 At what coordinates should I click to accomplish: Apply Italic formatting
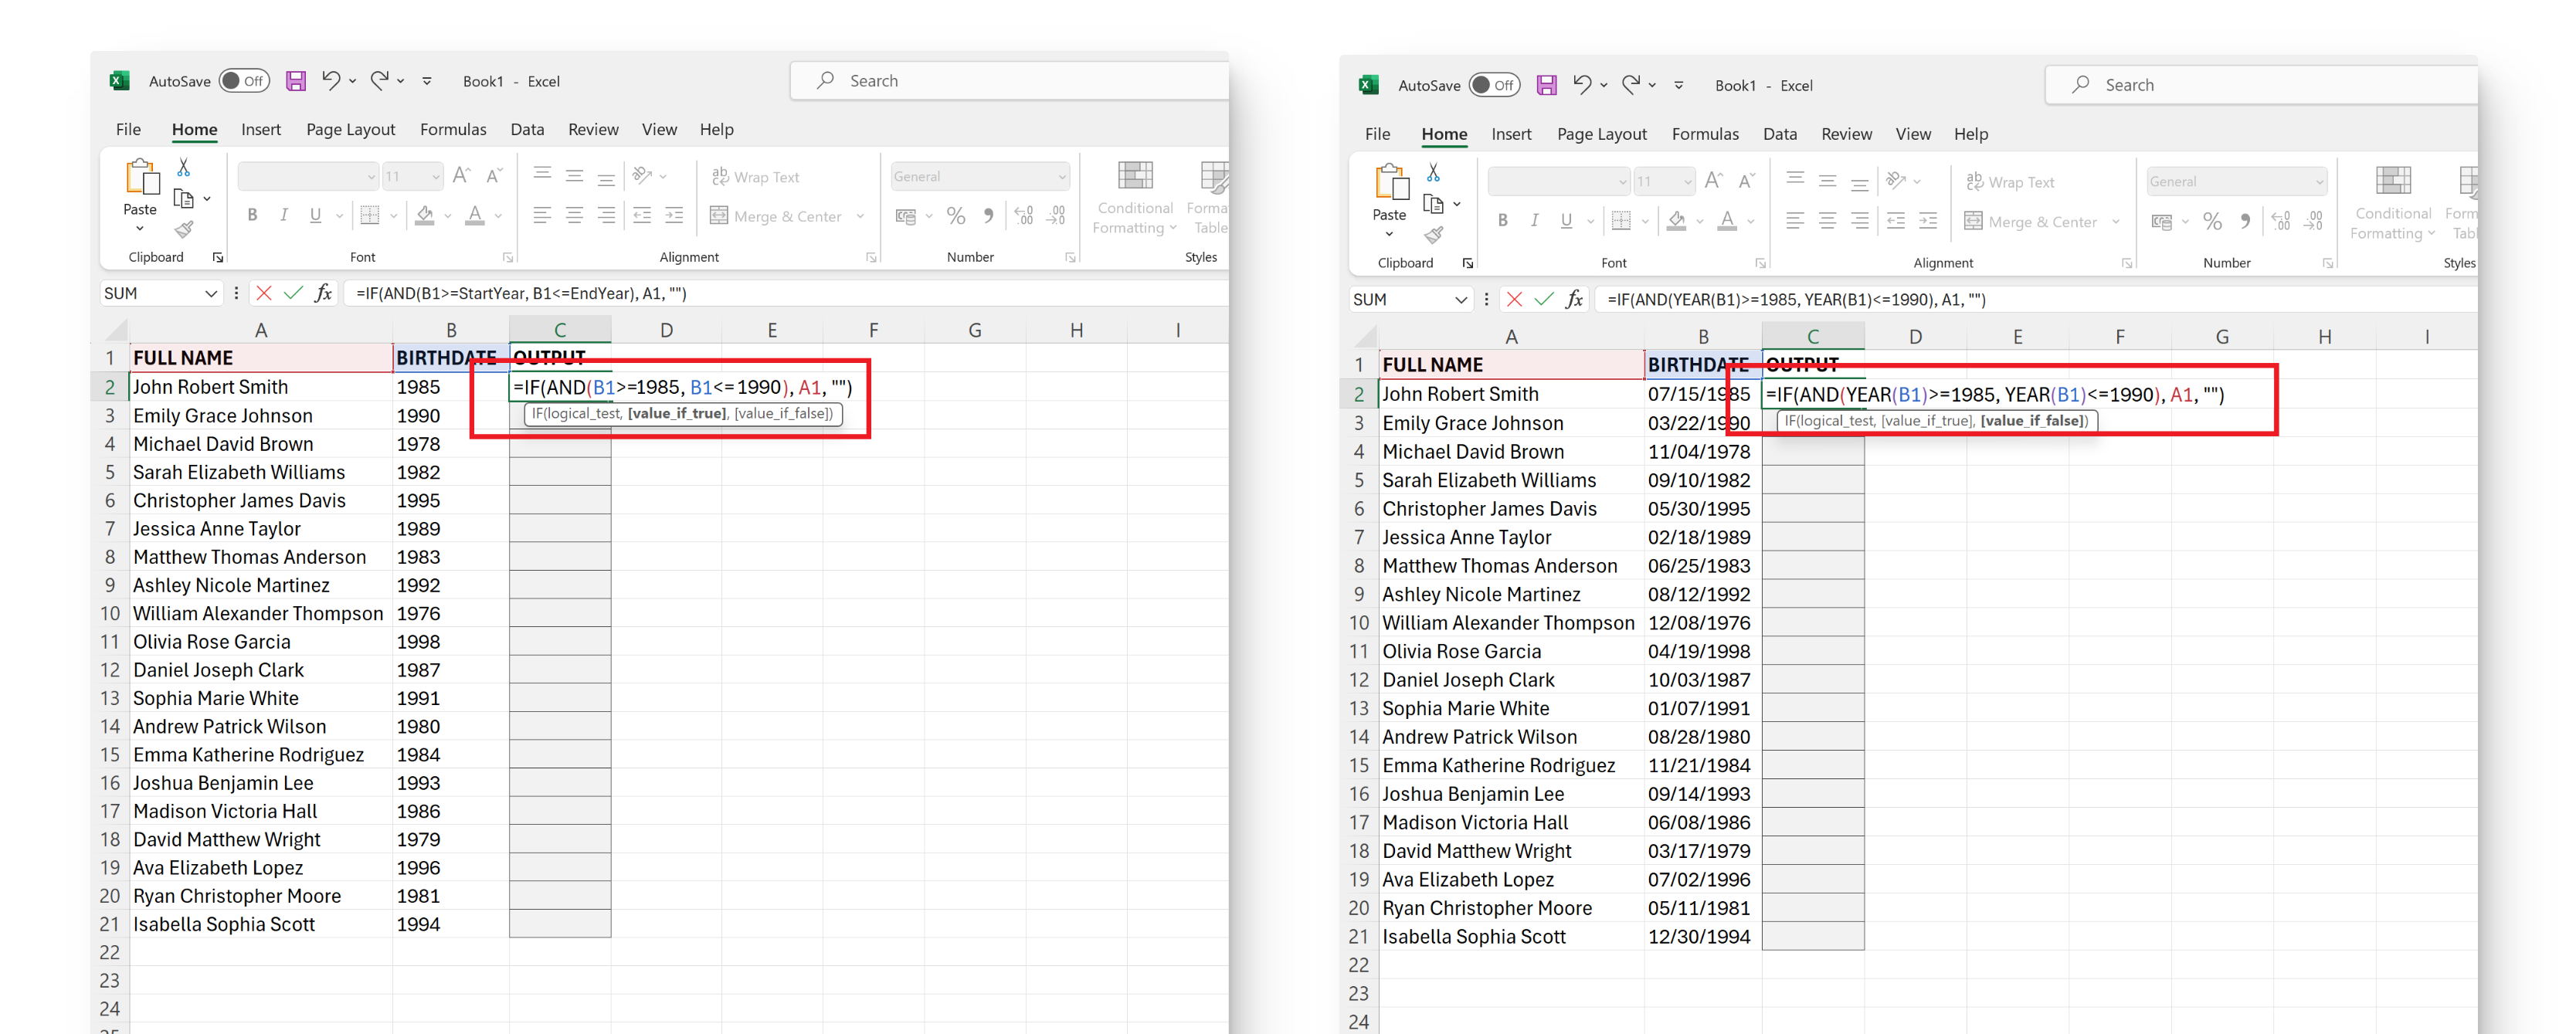click(x=285, y=215)
